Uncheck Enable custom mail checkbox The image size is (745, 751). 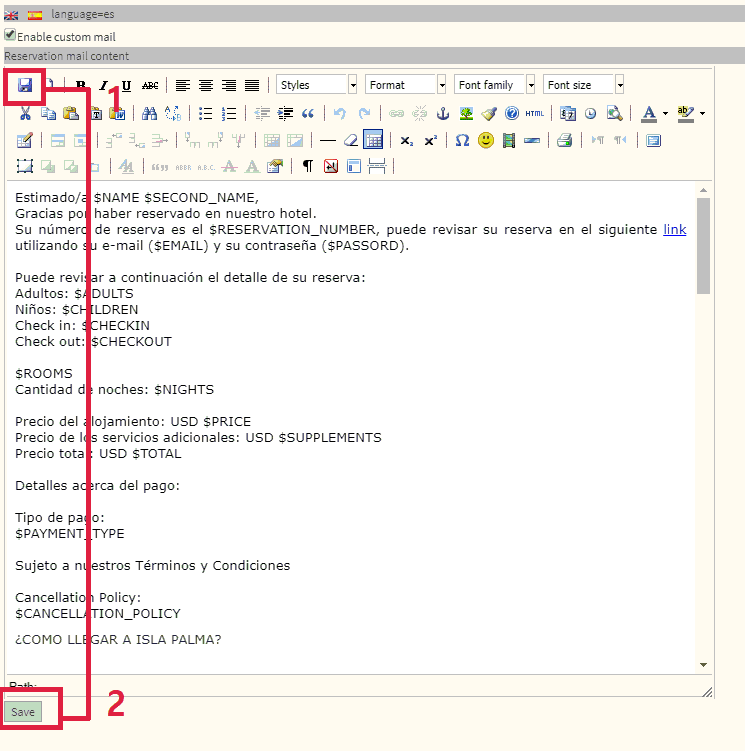(x=10, y=35)
